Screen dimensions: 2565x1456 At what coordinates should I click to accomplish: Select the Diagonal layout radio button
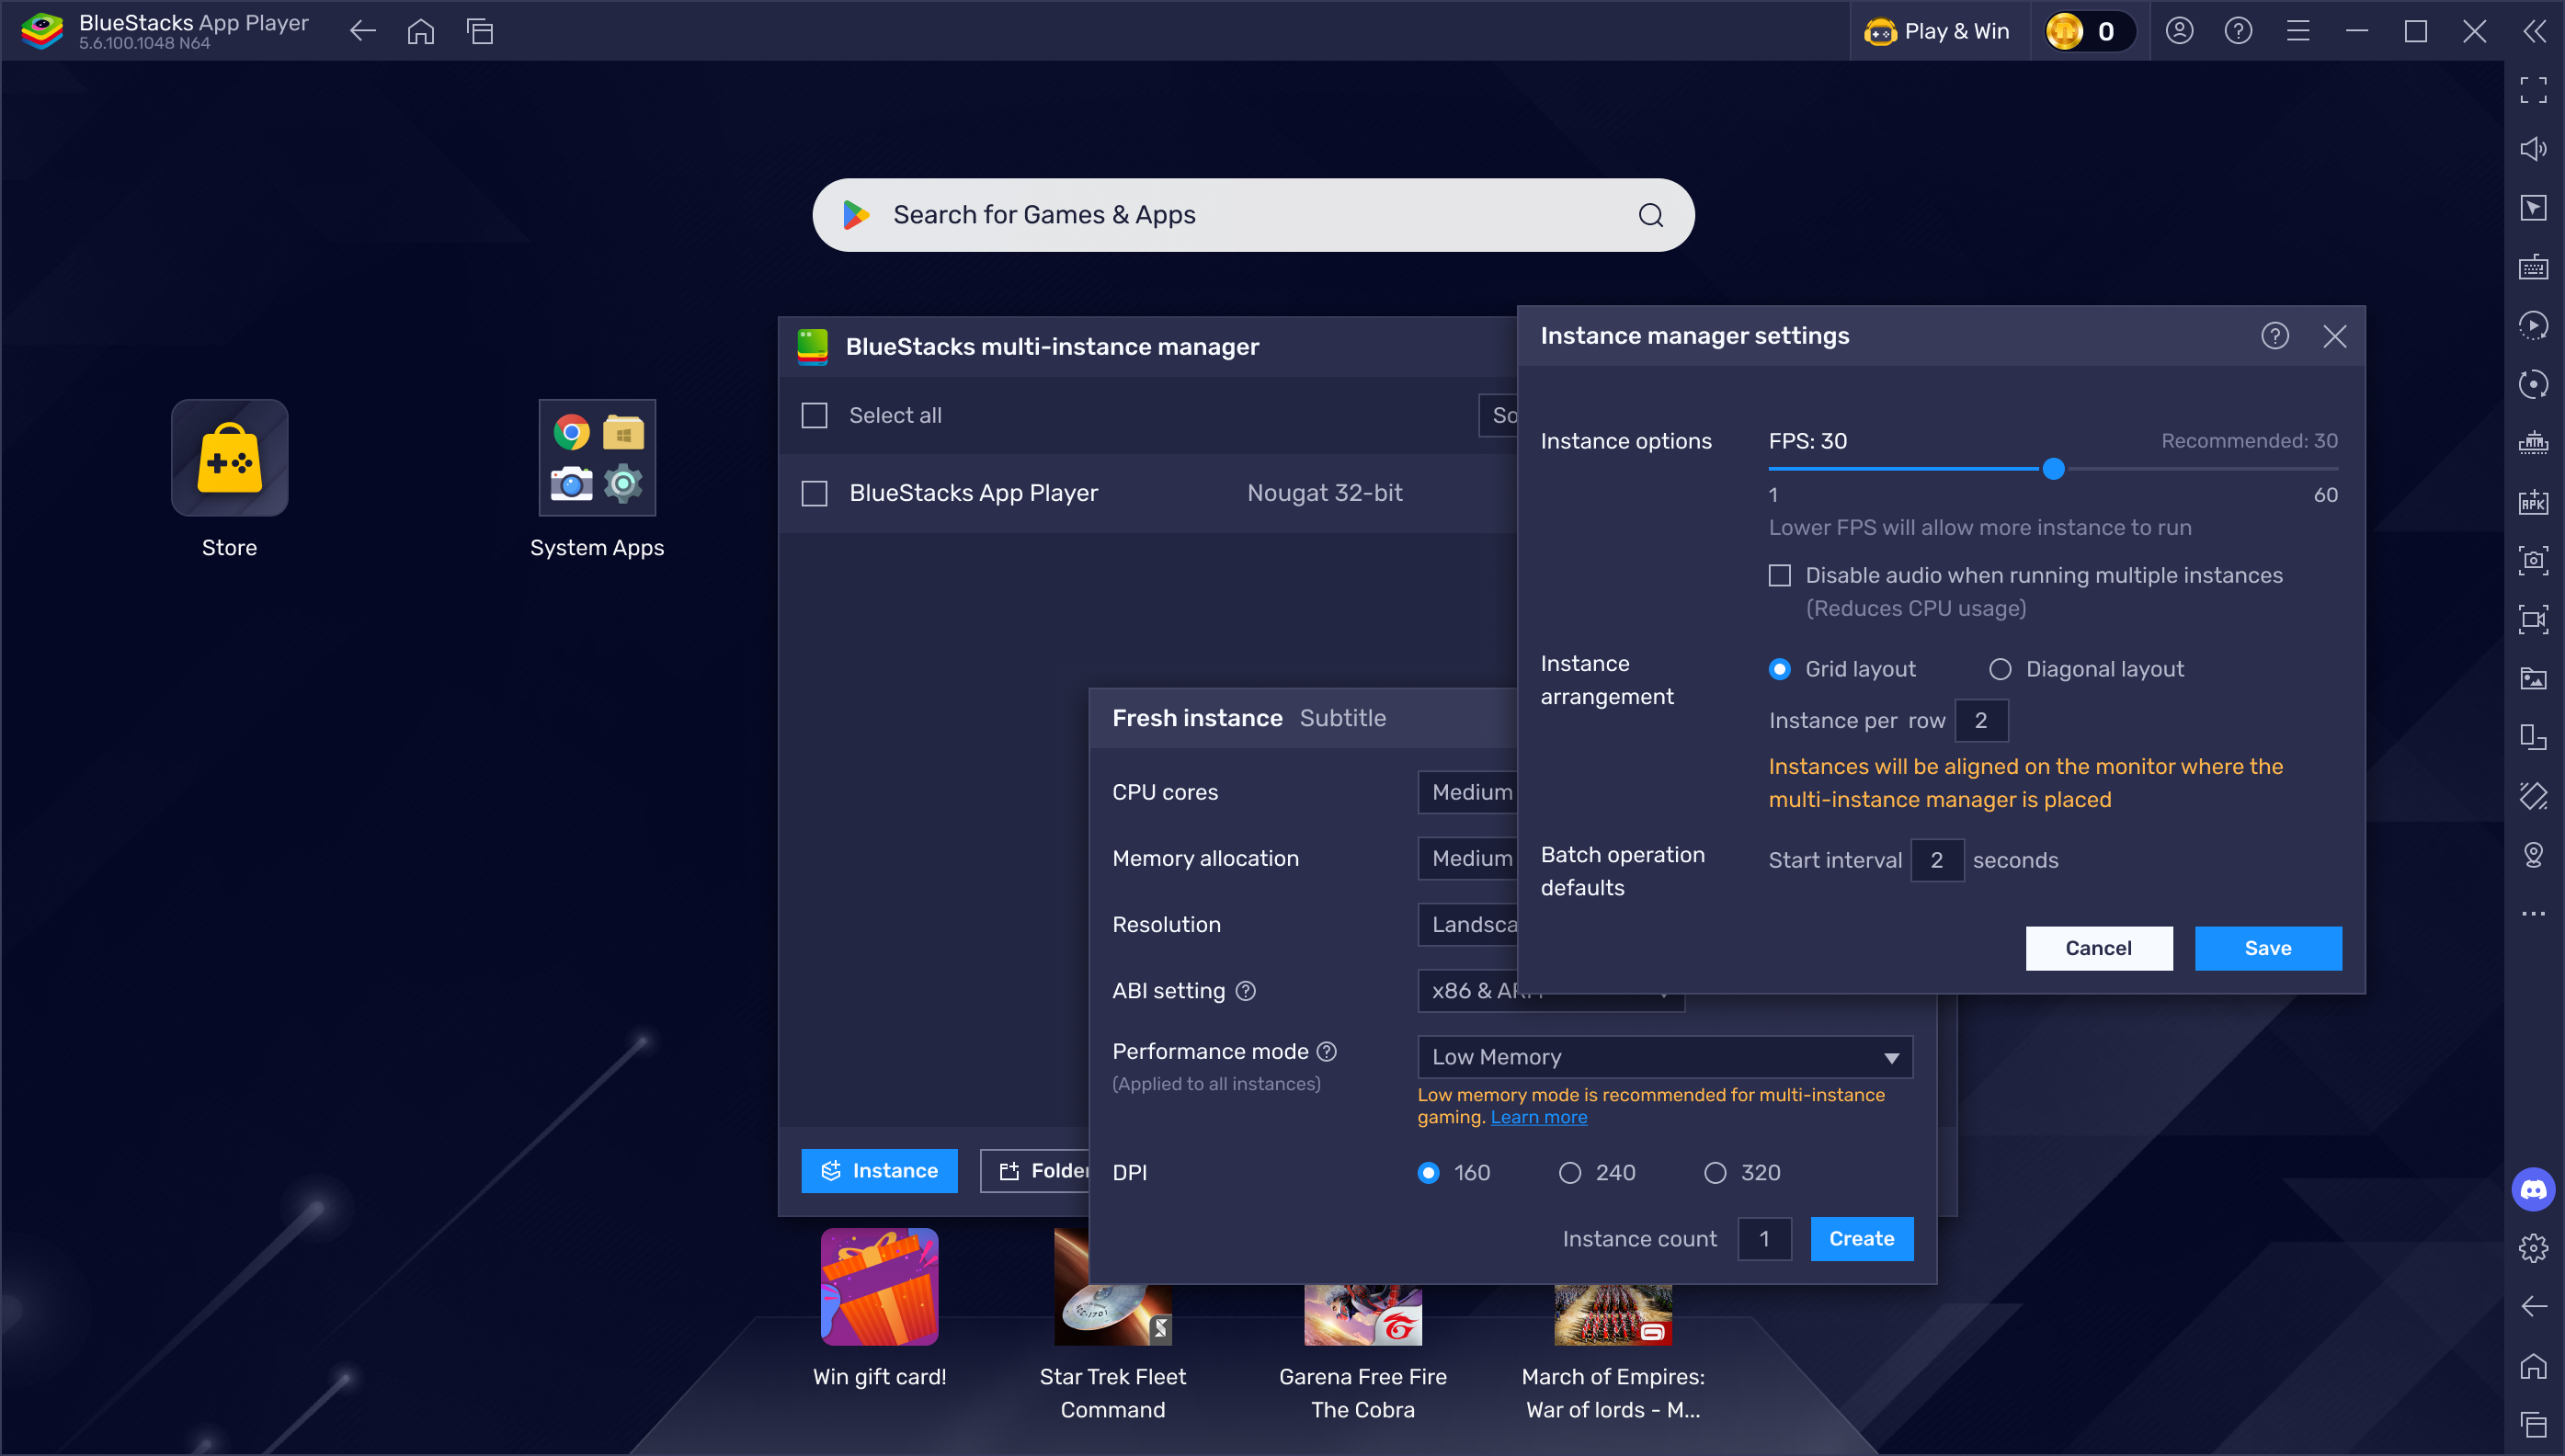(2000, 669)
